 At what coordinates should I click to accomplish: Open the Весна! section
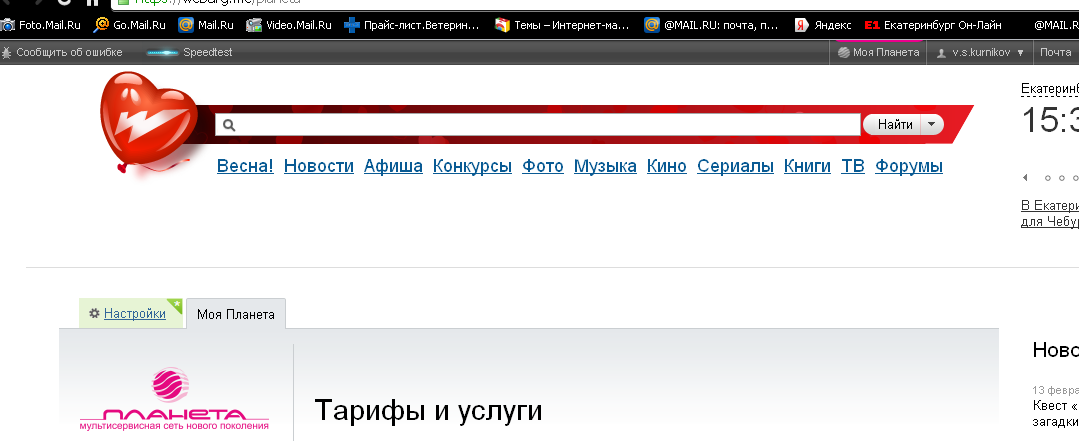(x=245, y=166)
